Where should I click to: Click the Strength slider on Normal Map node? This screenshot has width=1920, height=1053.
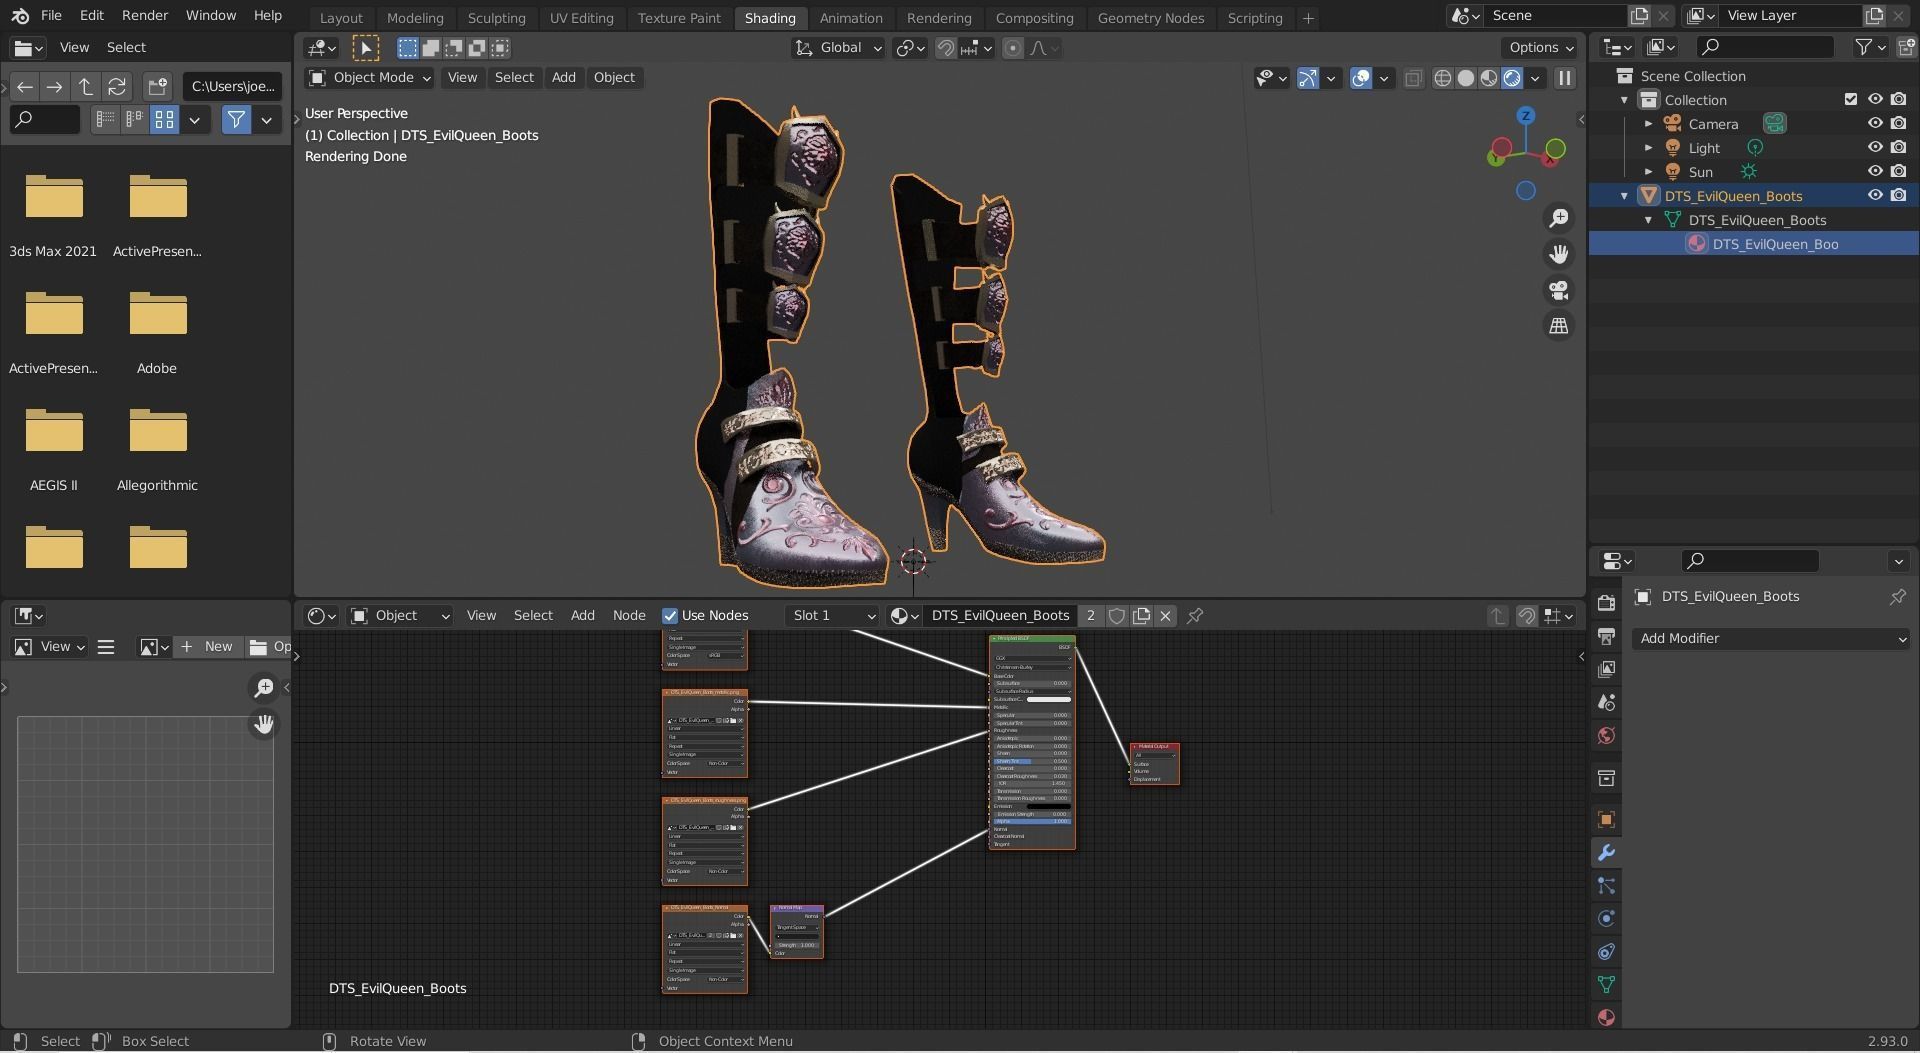pos(797,945)
